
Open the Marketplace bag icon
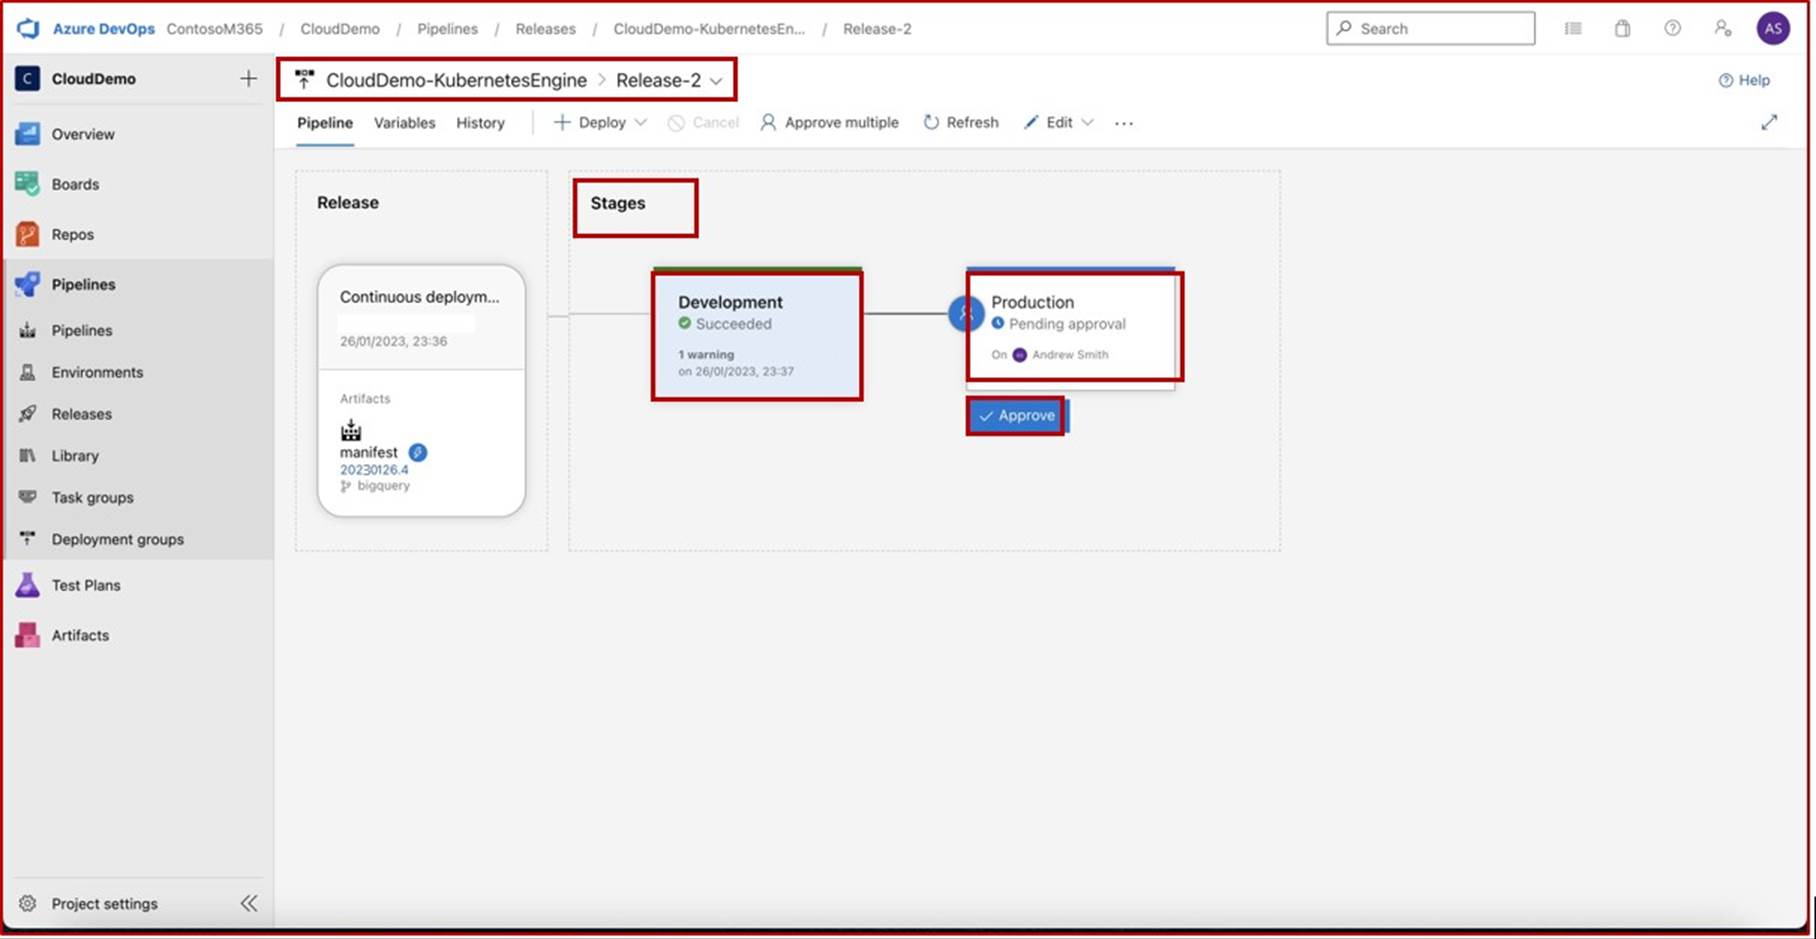point(1622,29)
